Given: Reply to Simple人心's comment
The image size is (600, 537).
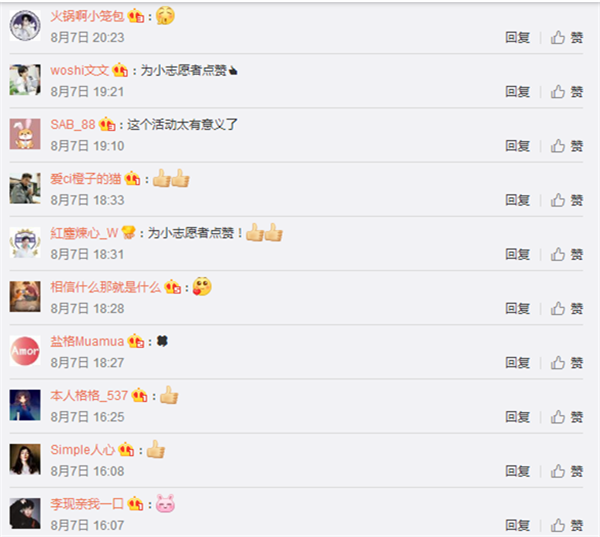Looking at the screenshot, I should [517, 471].
